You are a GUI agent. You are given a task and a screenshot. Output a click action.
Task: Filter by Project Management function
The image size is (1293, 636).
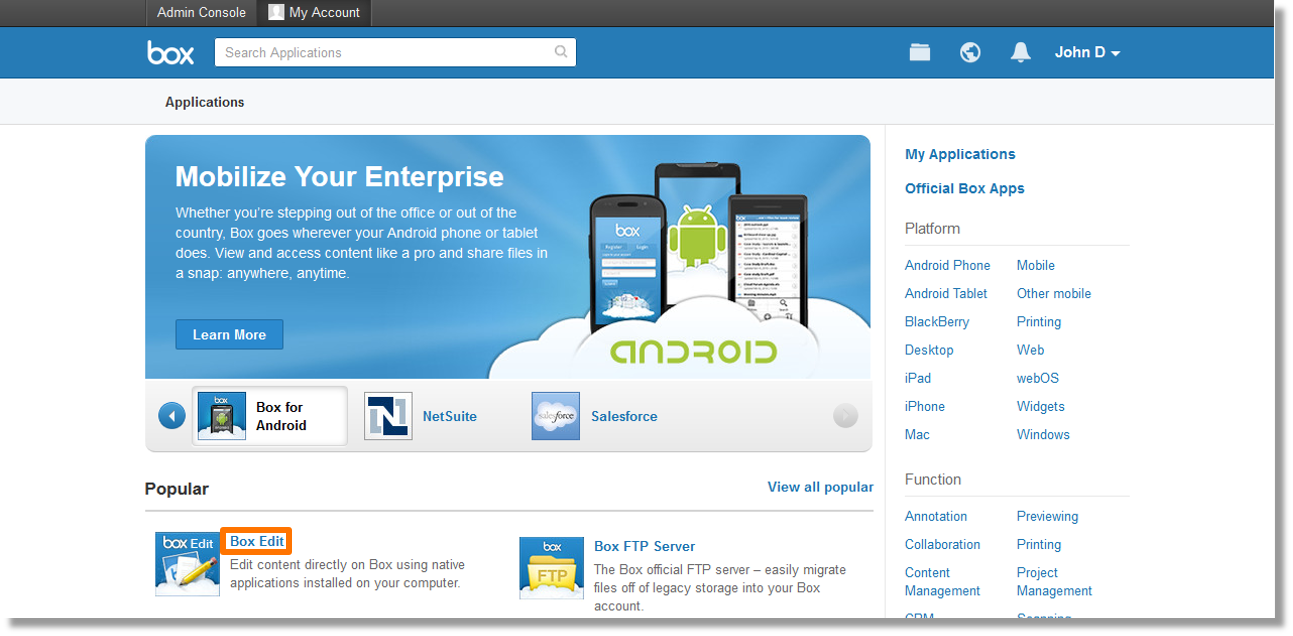coord(1055,581)
